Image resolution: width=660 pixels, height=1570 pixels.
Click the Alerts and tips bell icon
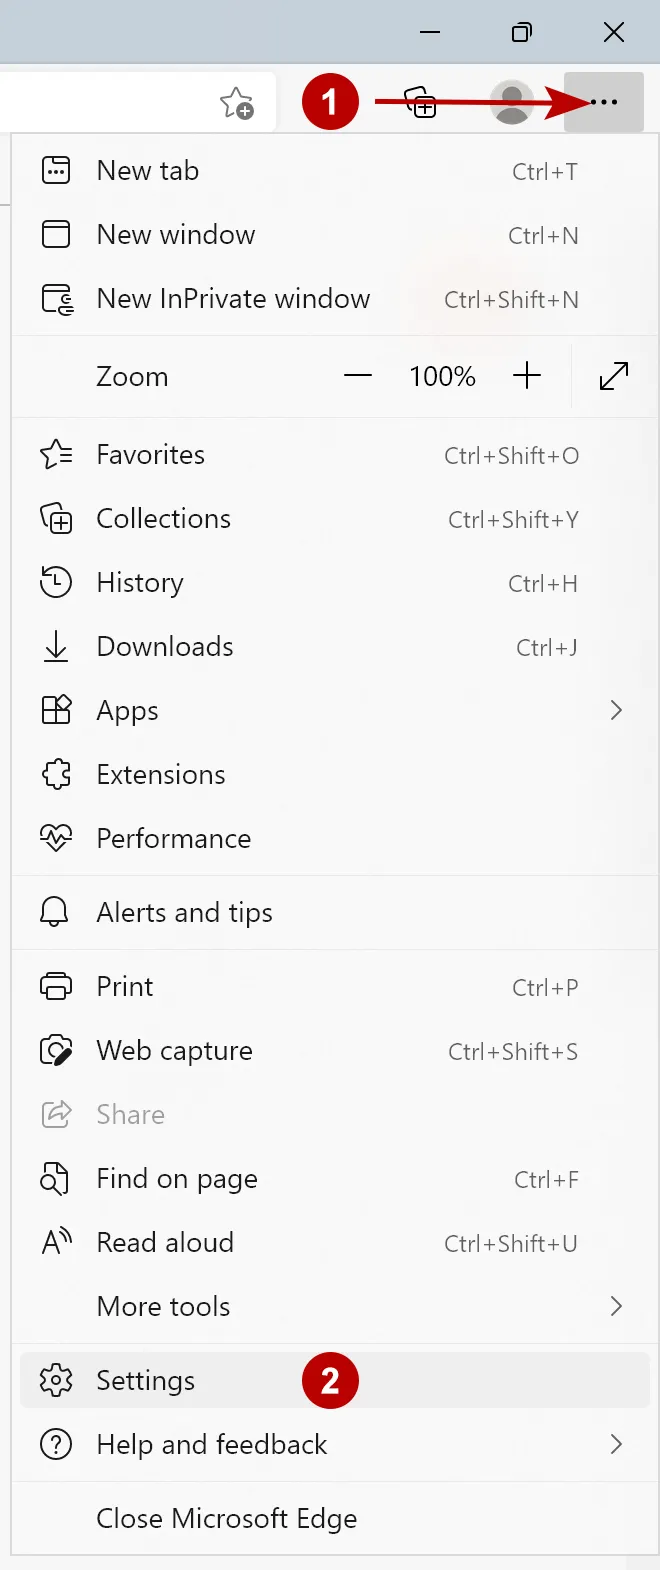click(57, 912)
